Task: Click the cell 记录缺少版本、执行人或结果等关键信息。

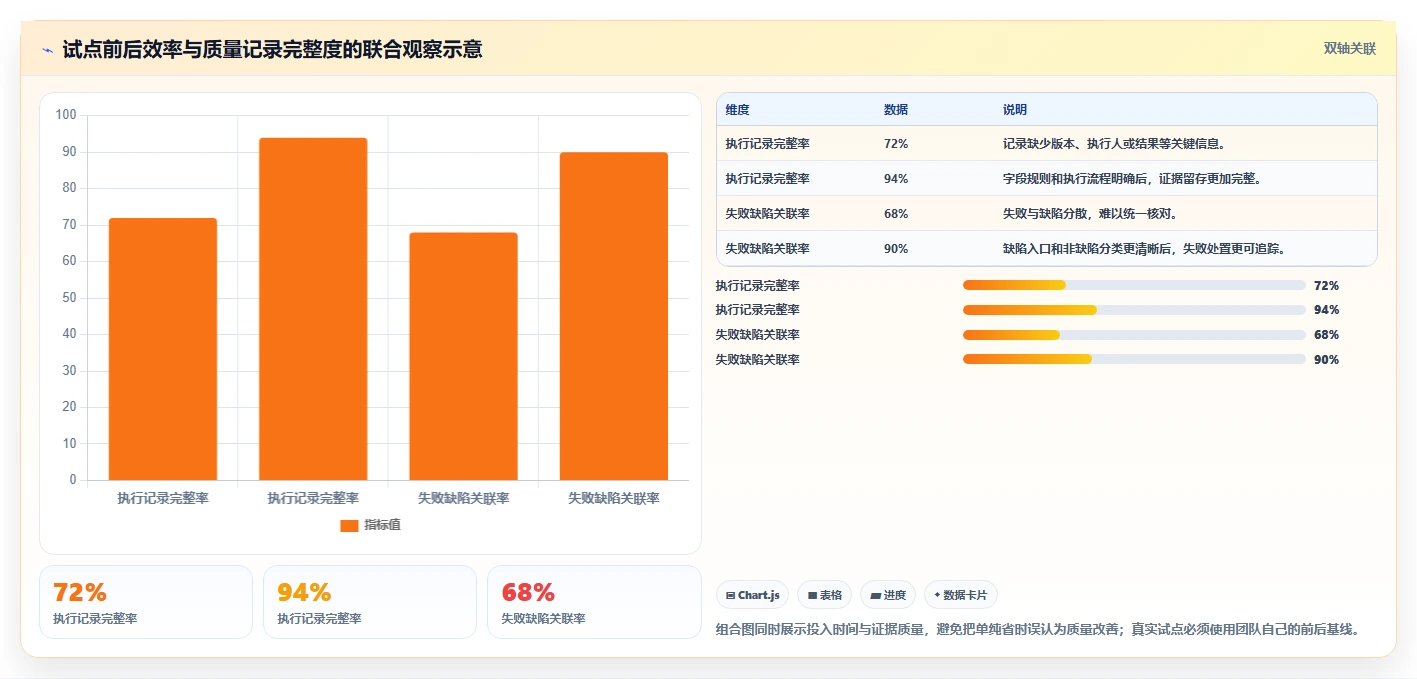Action: 1114,144
